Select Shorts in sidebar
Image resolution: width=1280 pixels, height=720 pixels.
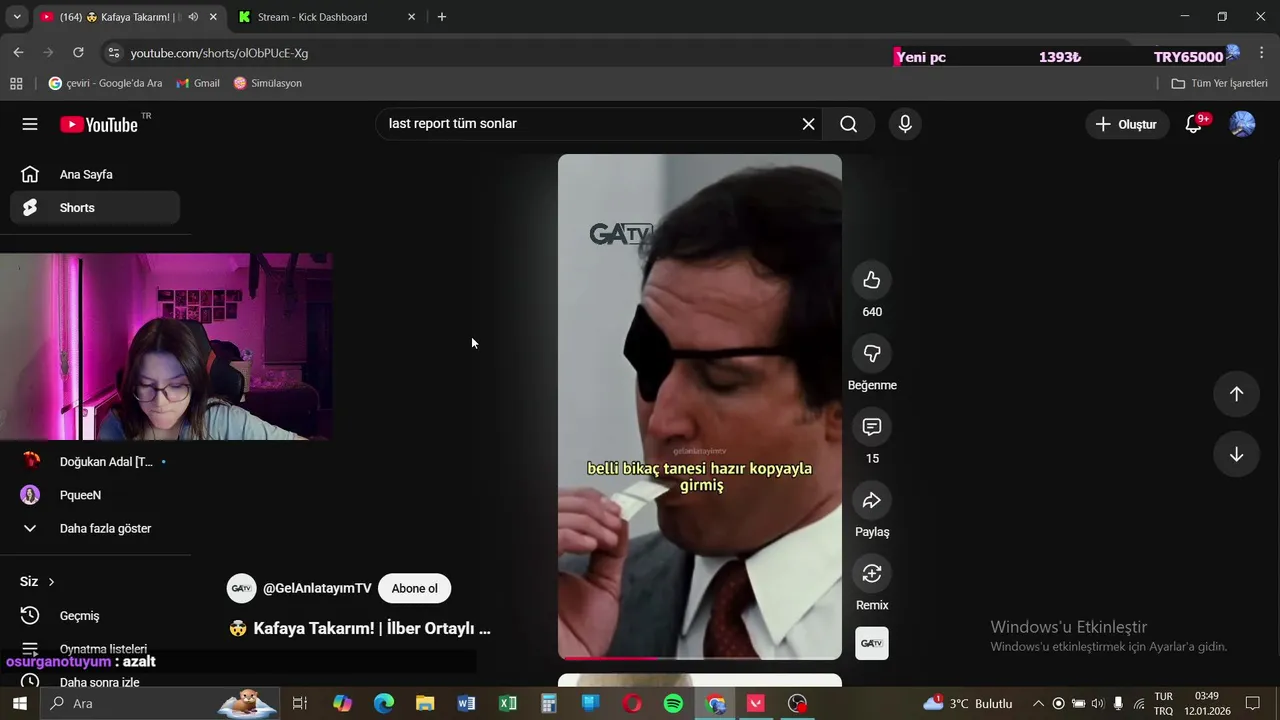coord(95,208)
